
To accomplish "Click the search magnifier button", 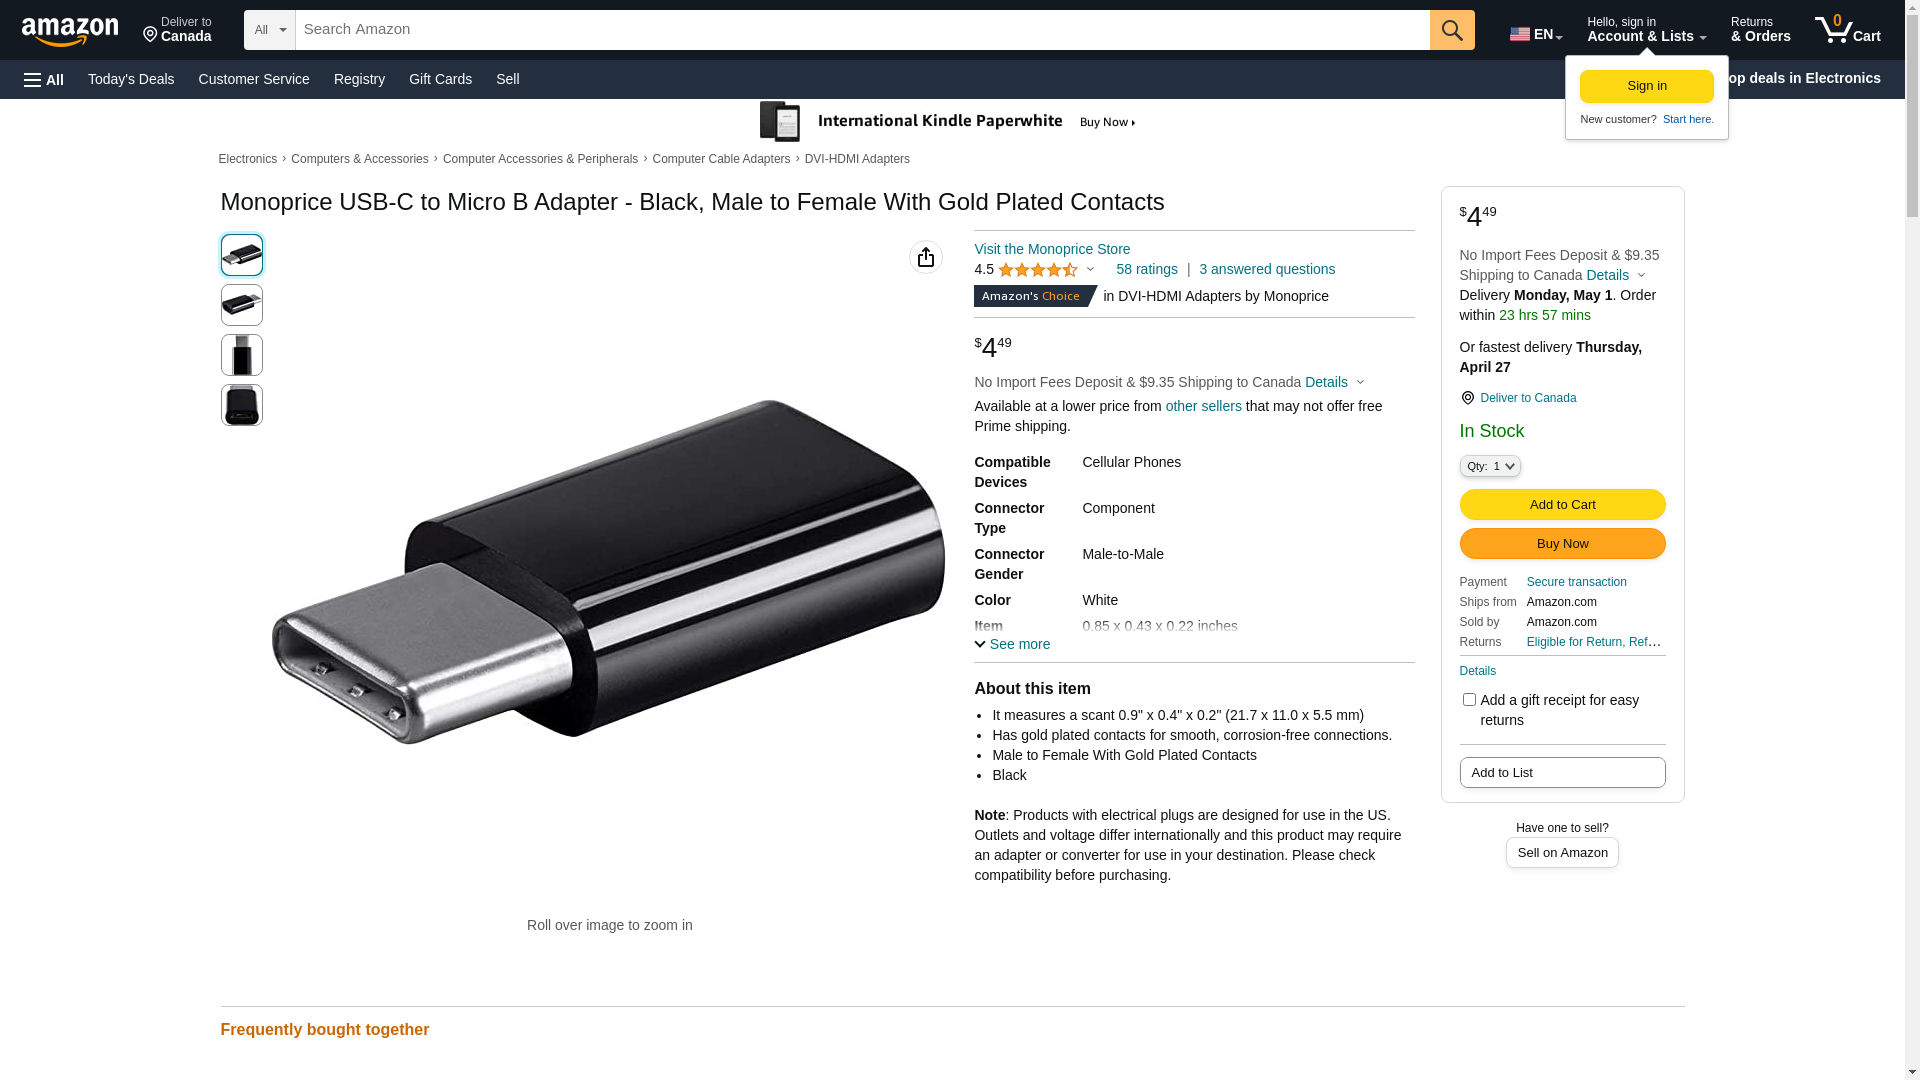I will pos(1452,30).
